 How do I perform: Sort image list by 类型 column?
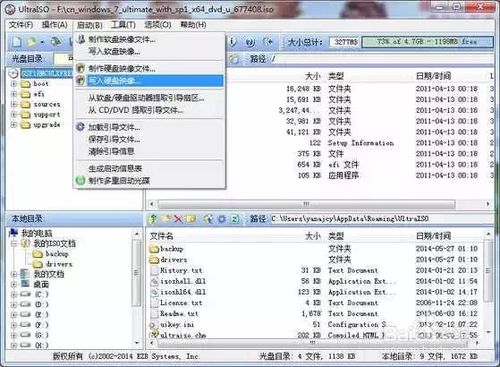click(336, 76)
